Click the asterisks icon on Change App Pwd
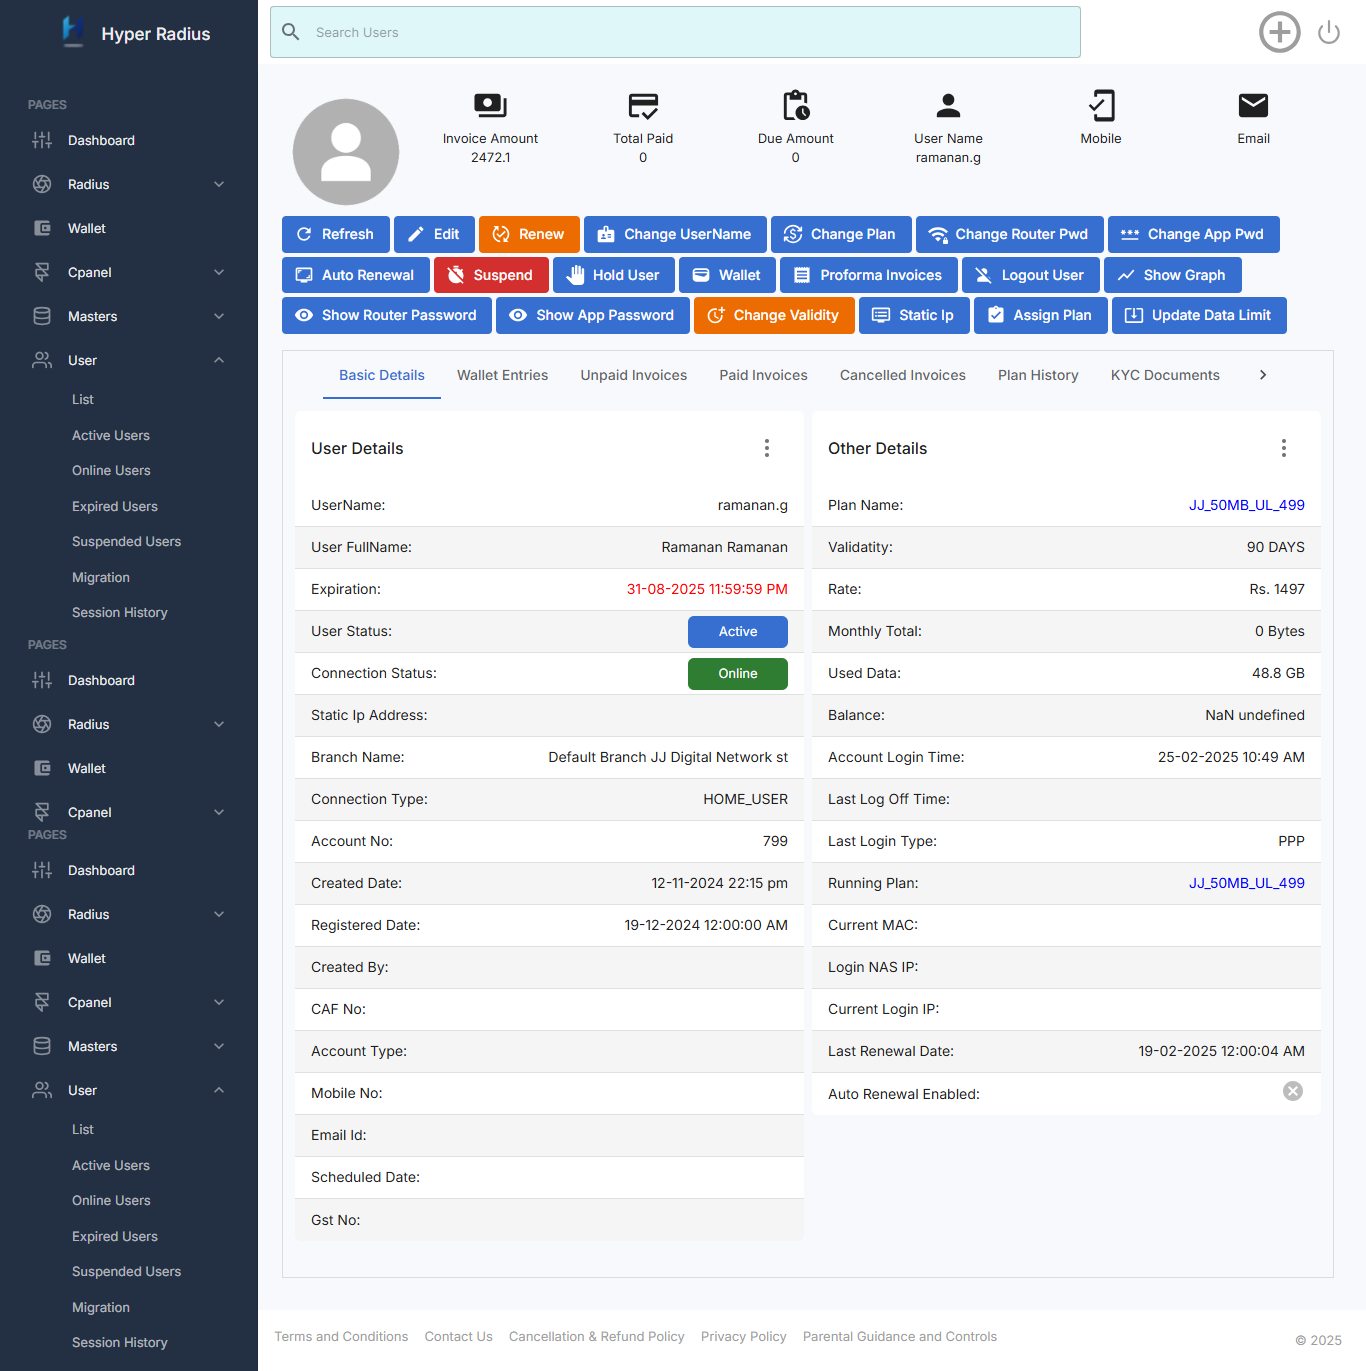Image resolution: width=1366 pixels, height=1371 pixels. [x=1130, y=234]
